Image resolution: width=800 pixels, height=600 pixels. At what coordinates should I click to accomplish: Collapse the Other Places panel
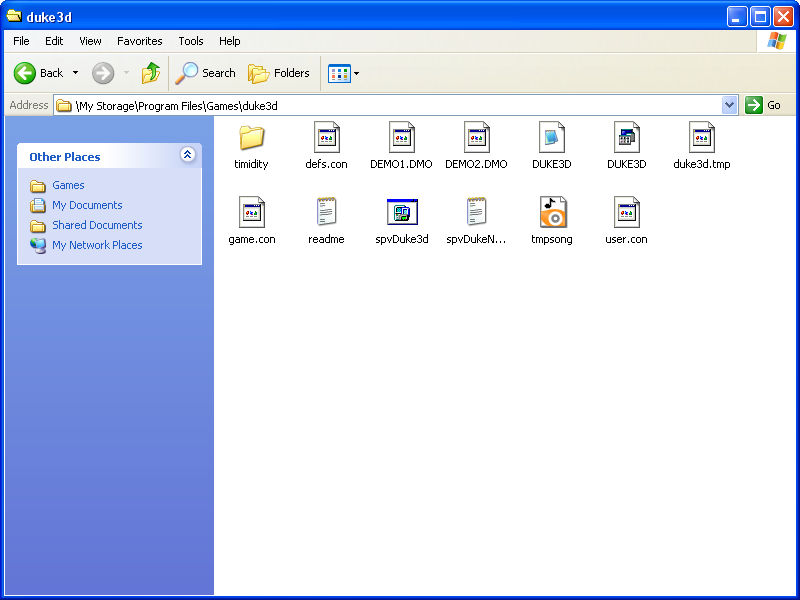pyautogui.click(x=187, y=155)
